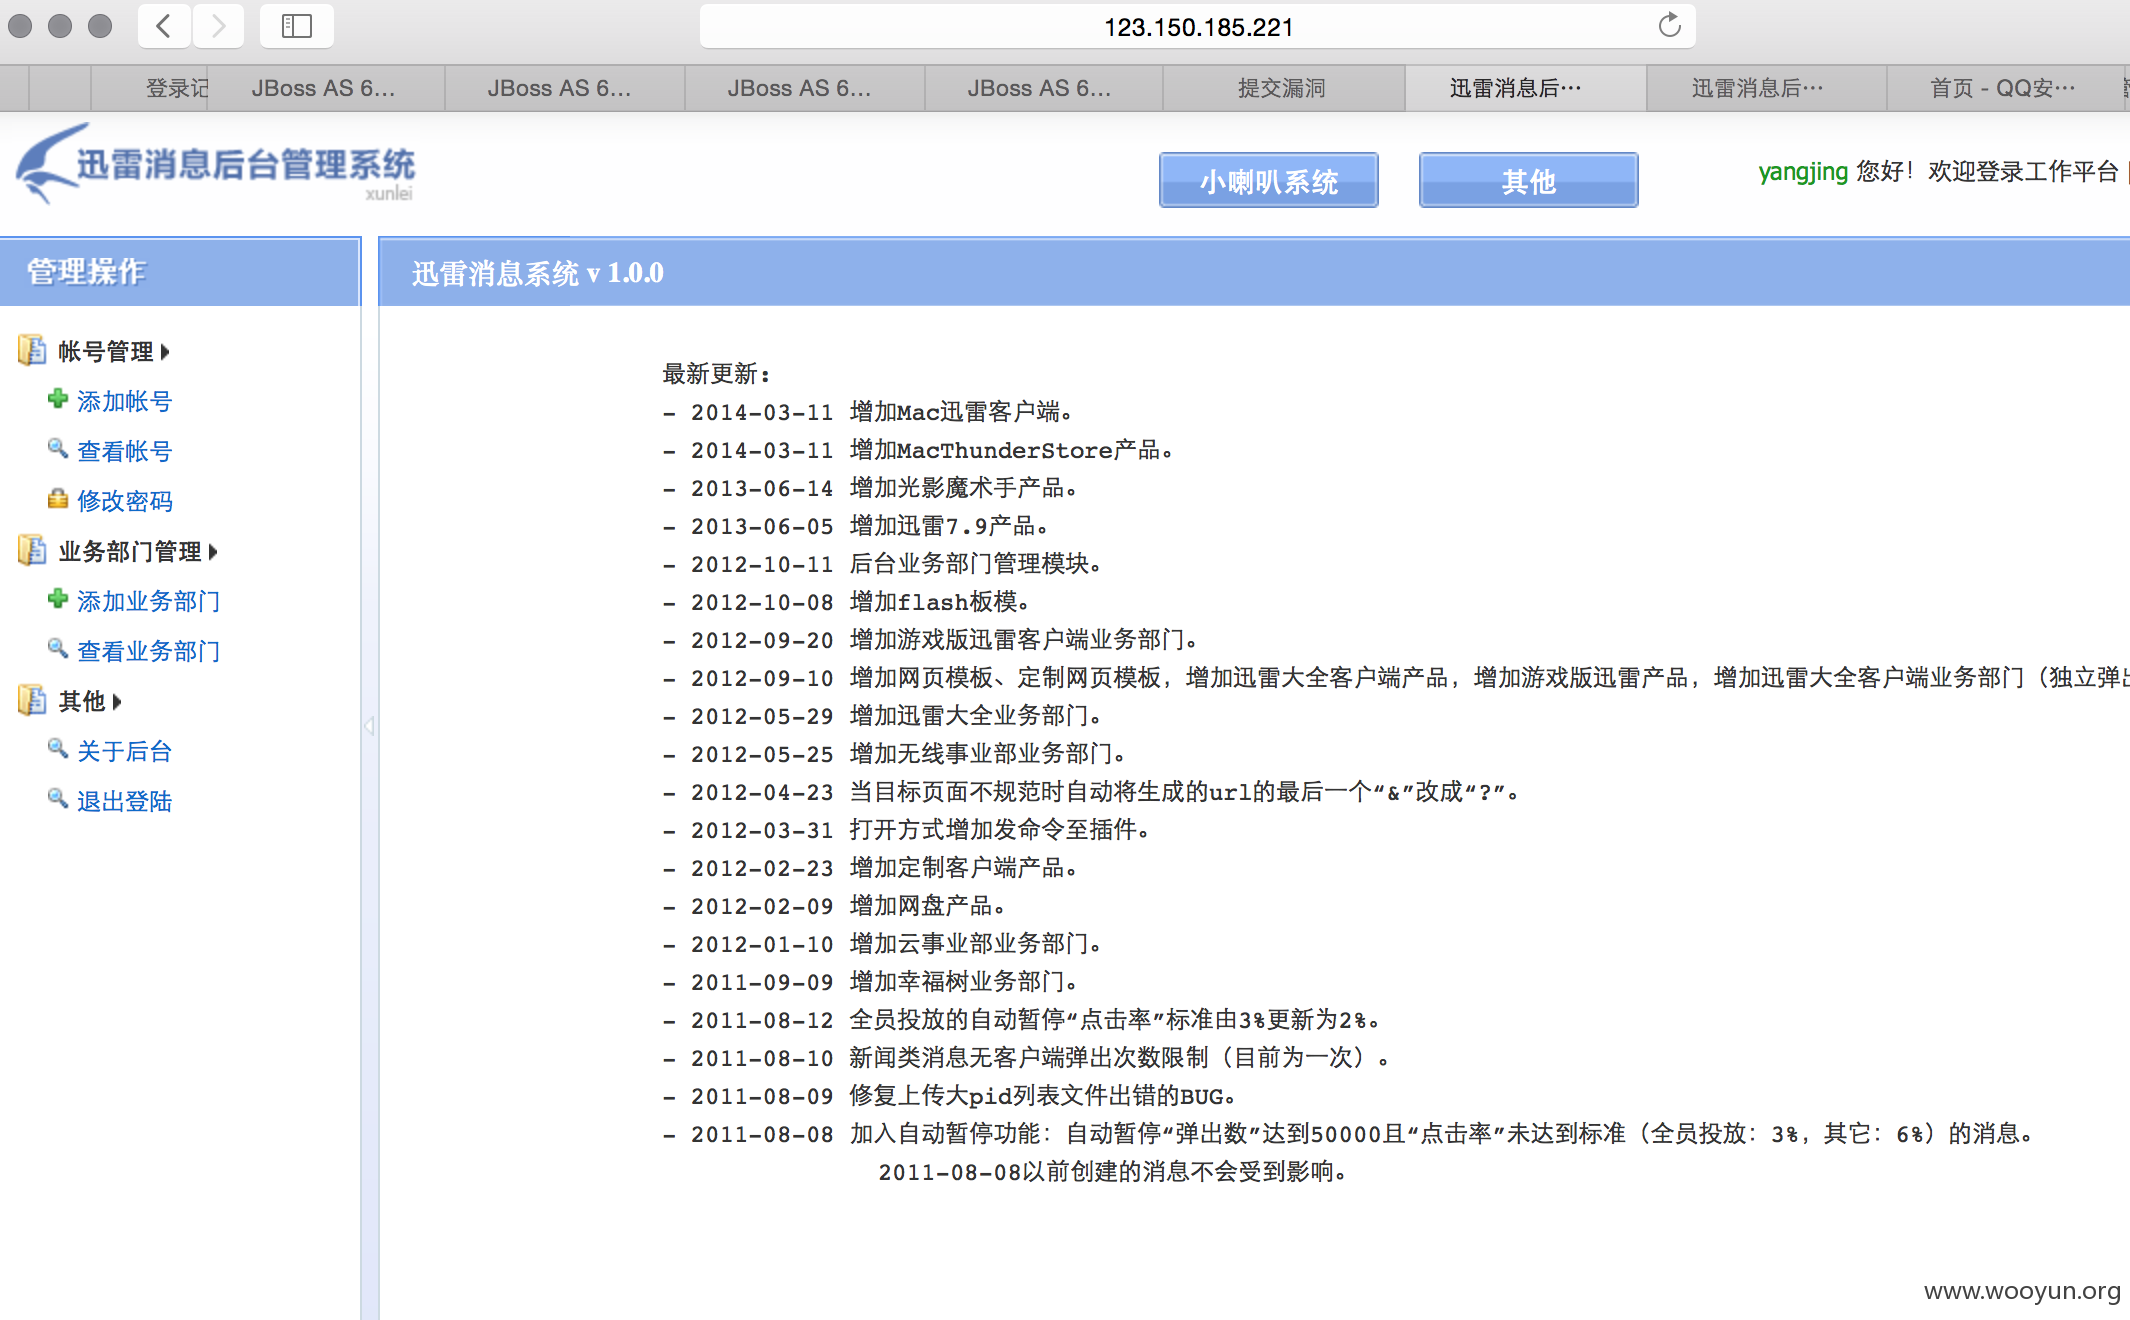The width and height of the screenshot is (2130, 1320).
Task: Click the magnifier icon beside 退出登陆
Action: pyautogui.click(x=58, y=799)
